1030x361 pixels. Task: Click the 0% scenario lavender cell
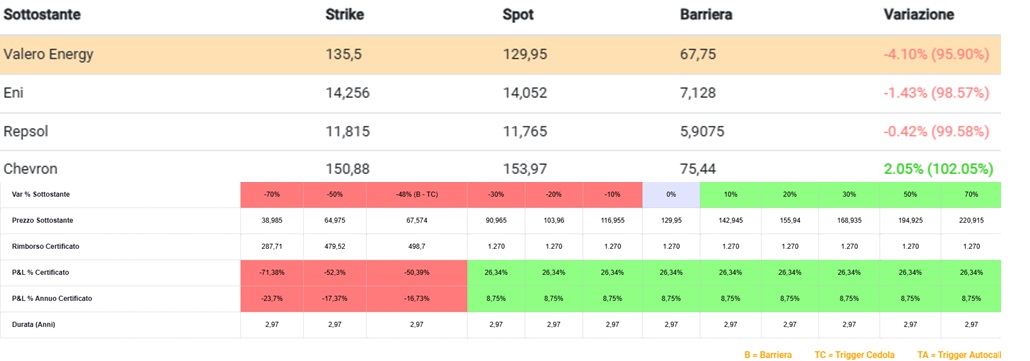pos(671,194)
